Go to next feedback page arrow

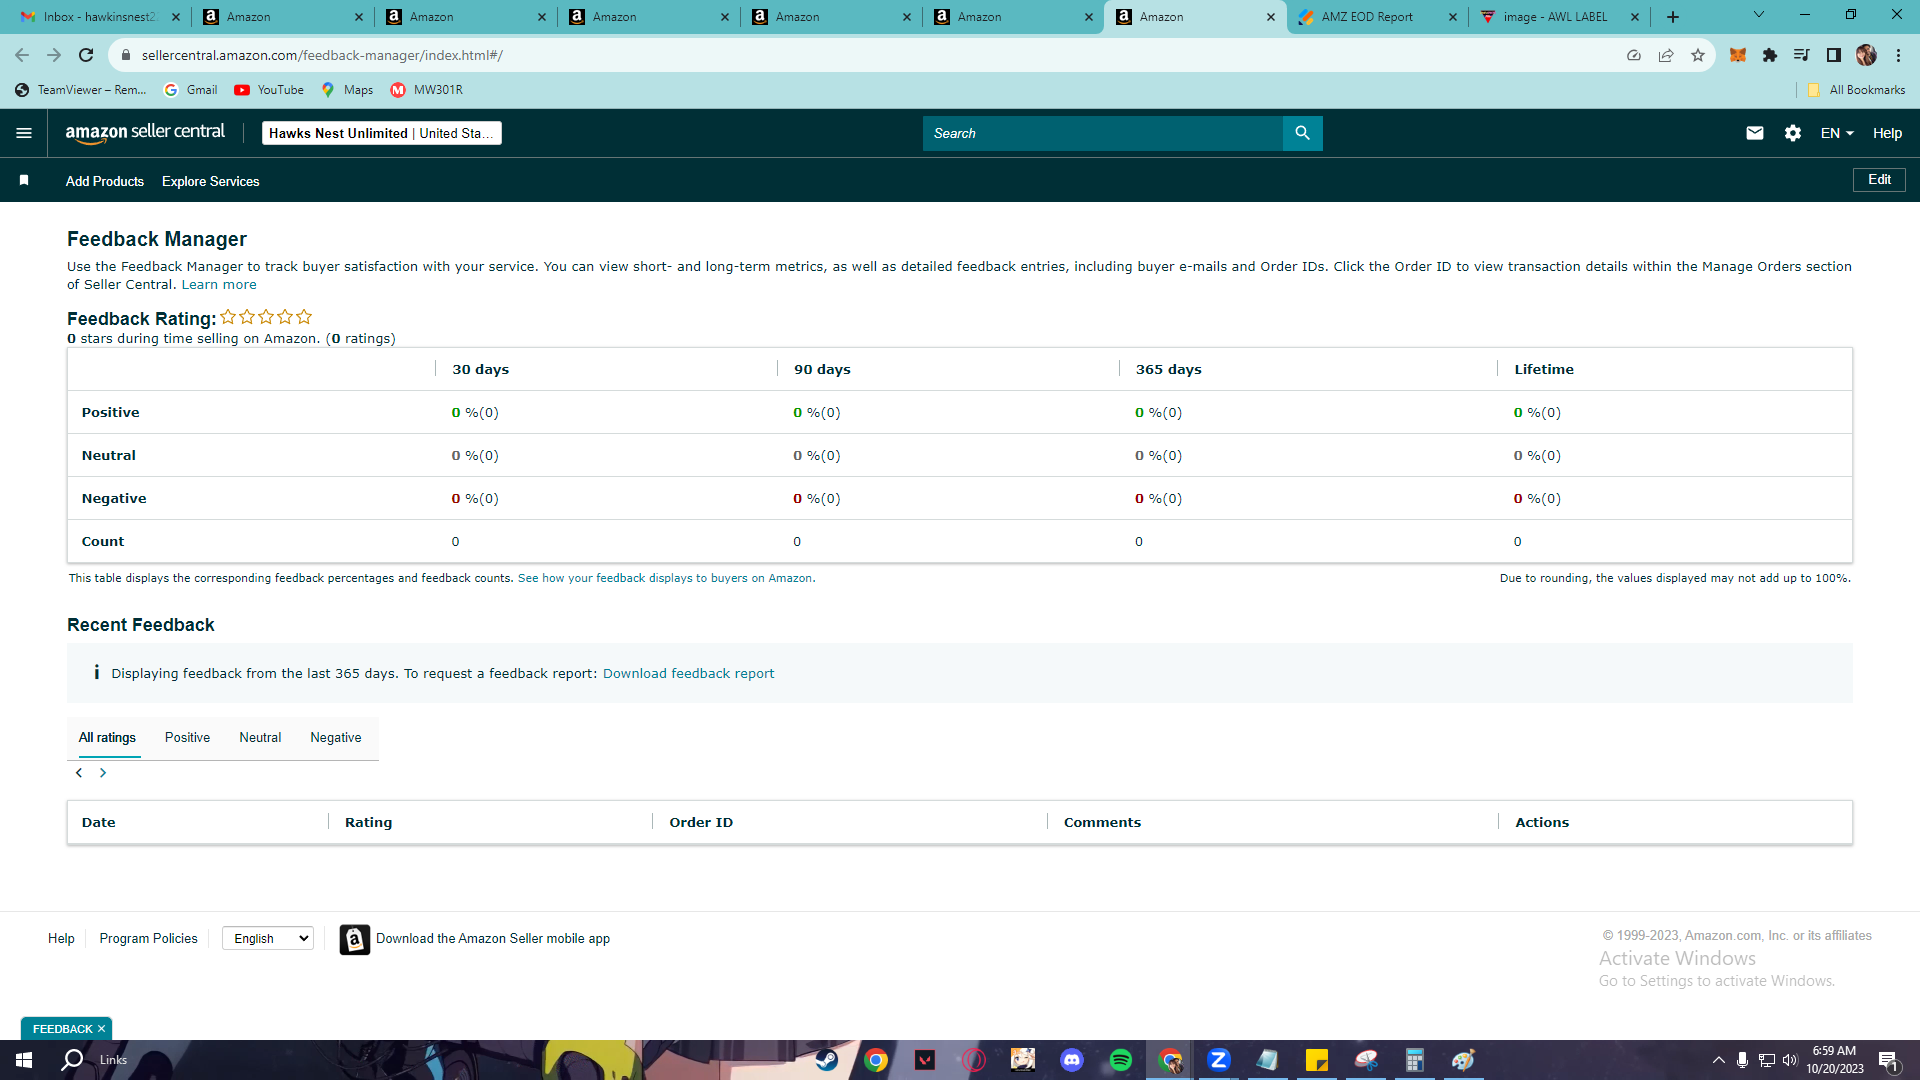[102, 773]
